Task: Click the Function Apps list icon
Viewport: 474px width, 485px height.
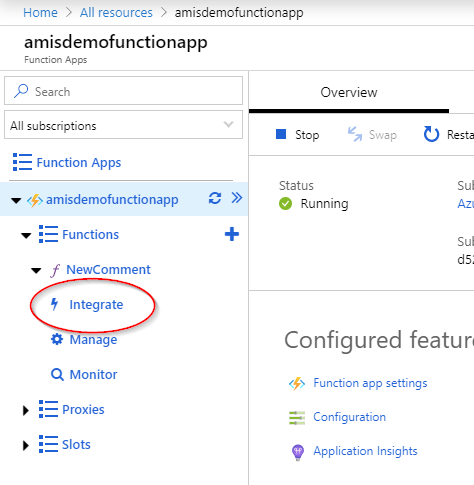Action: [x=22, y=162]
